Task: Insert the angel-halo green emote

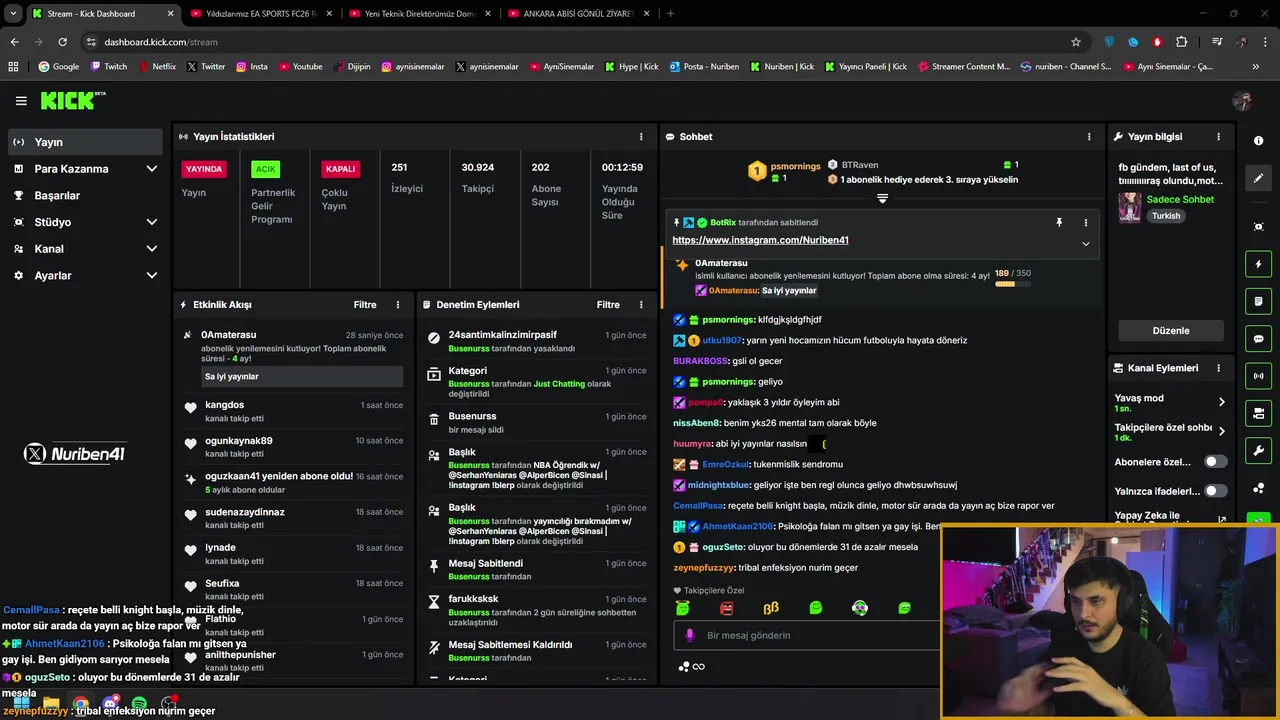Action: point(682,608)
